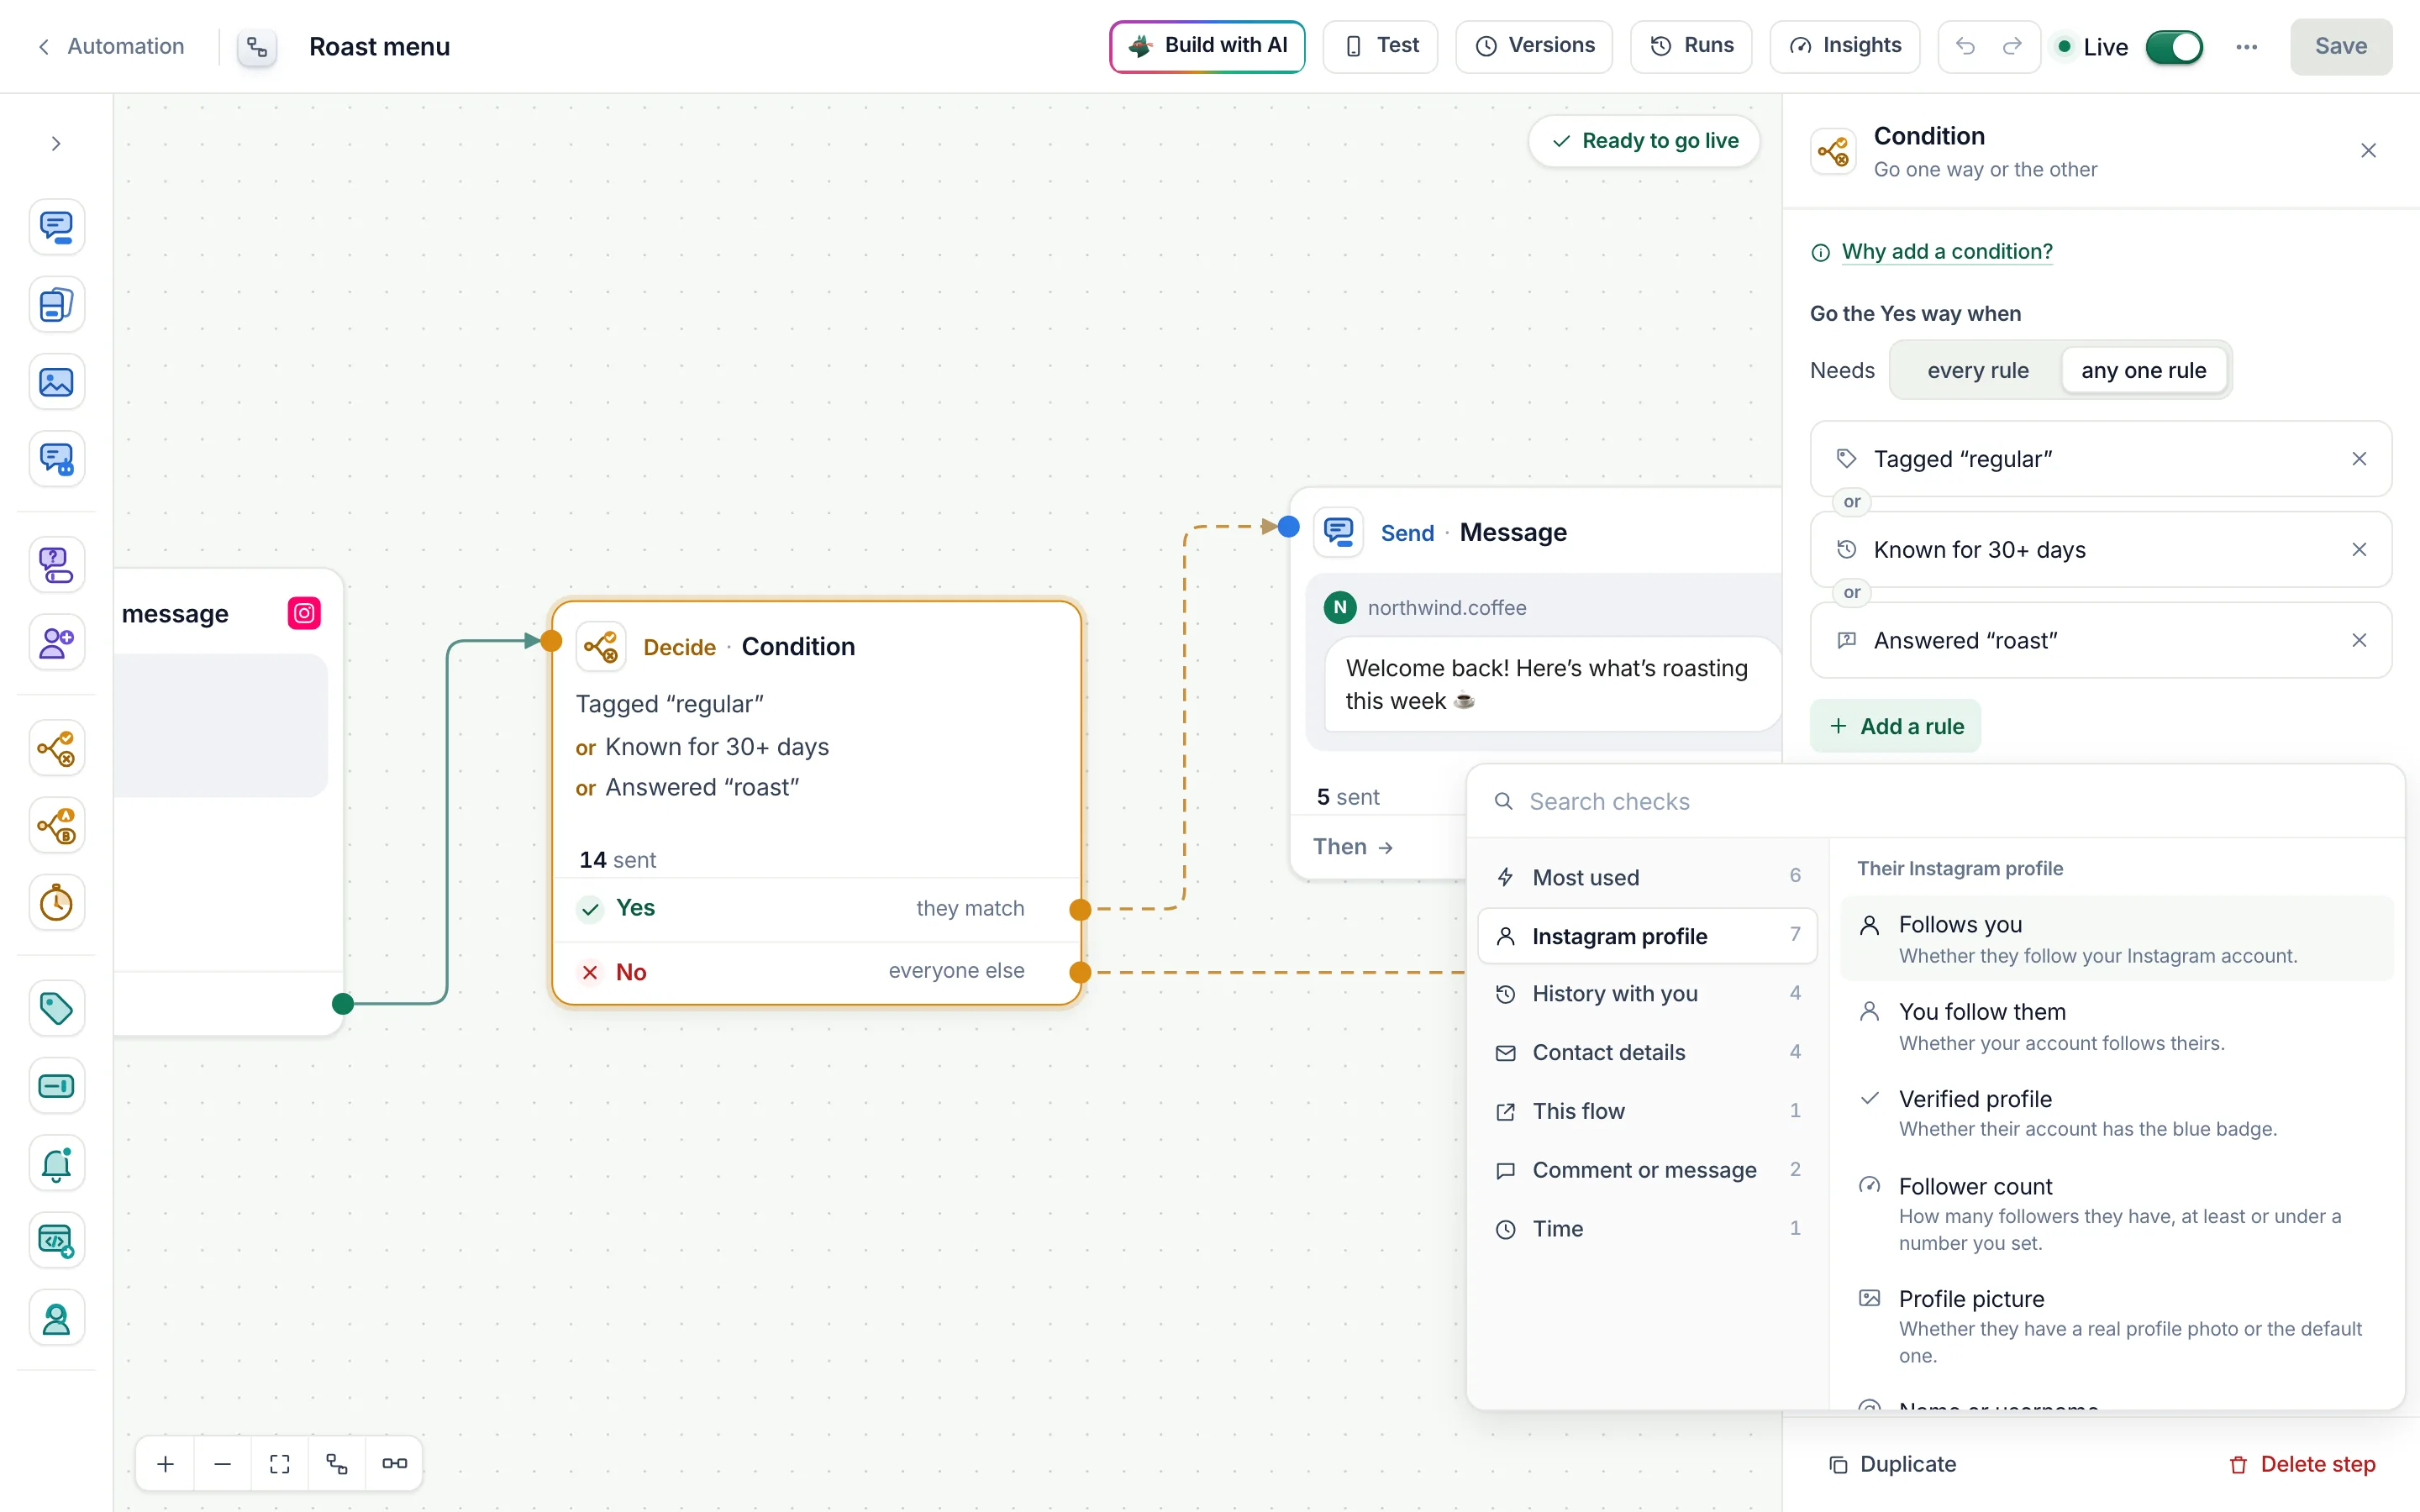Select the condition step icon in sidebar

tap(56, 748)
